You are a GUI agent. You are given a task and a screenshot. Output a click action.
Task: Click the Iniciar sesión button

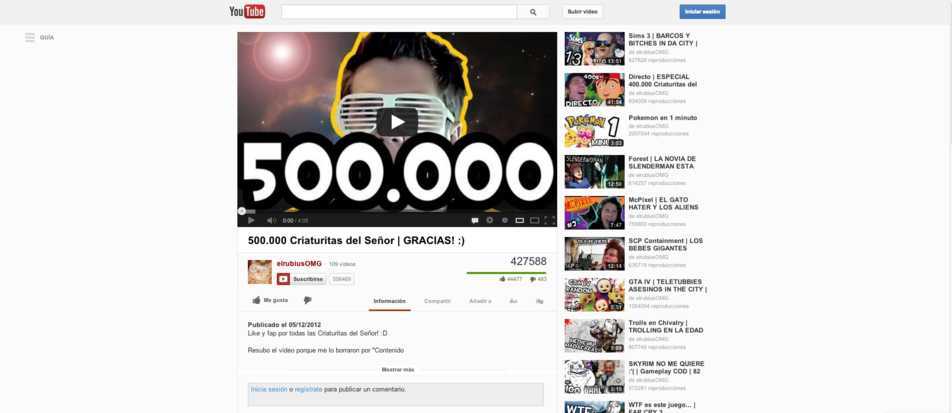(x=702, y=12)
